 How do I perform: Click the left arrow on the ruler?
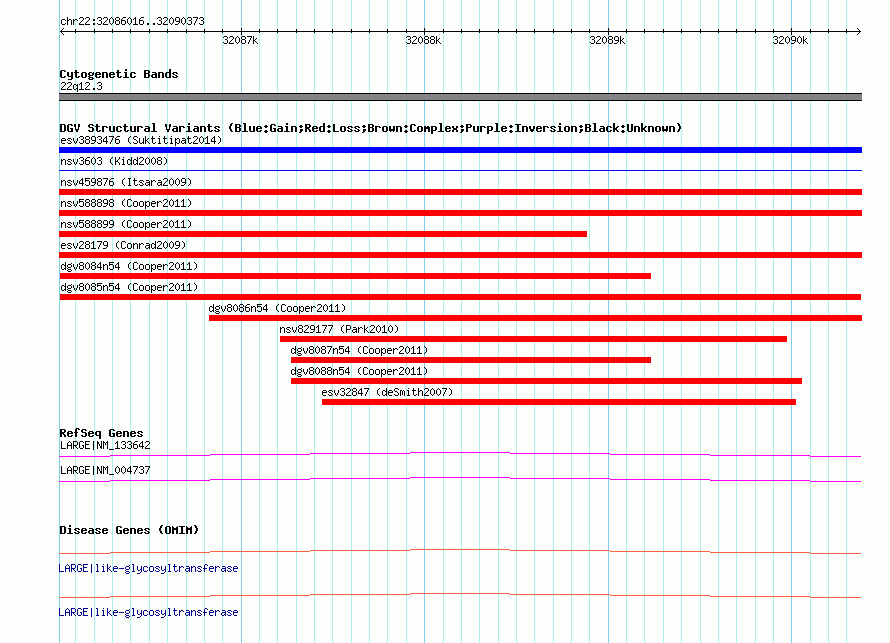(62, 31)
